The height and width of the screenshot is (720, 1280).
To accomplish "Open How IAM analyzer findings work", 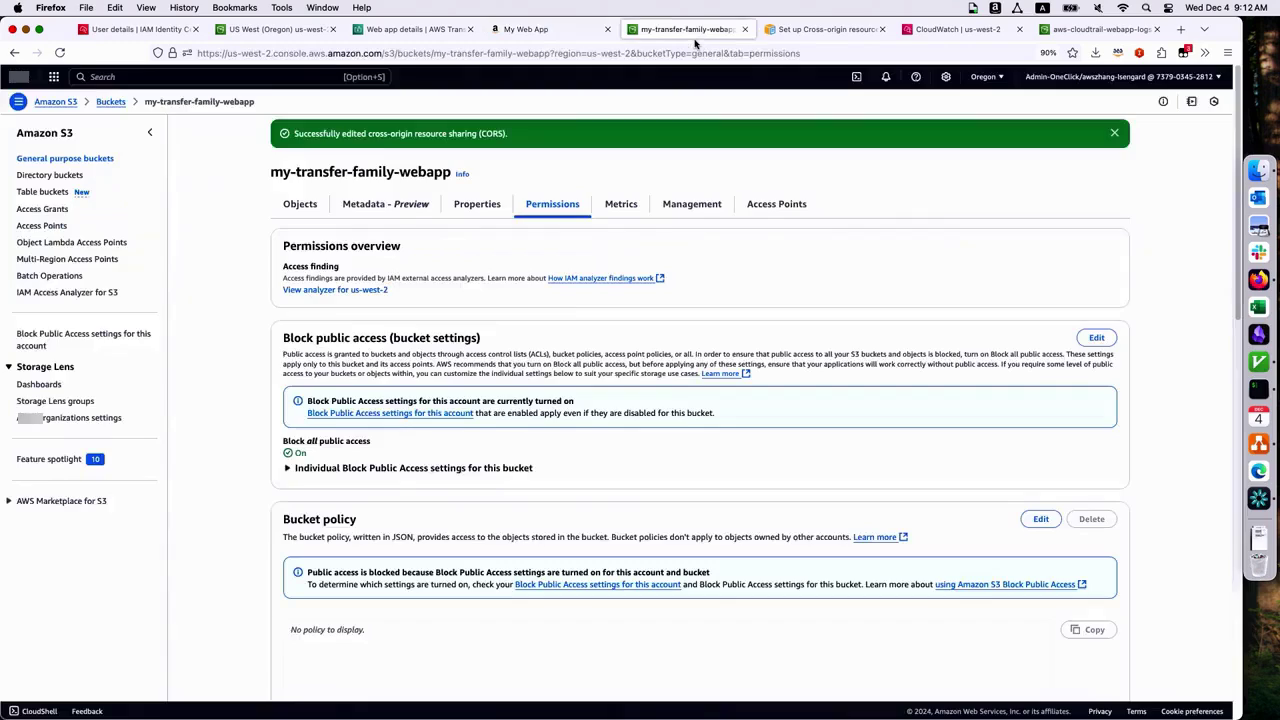I will tap(606, 278).
